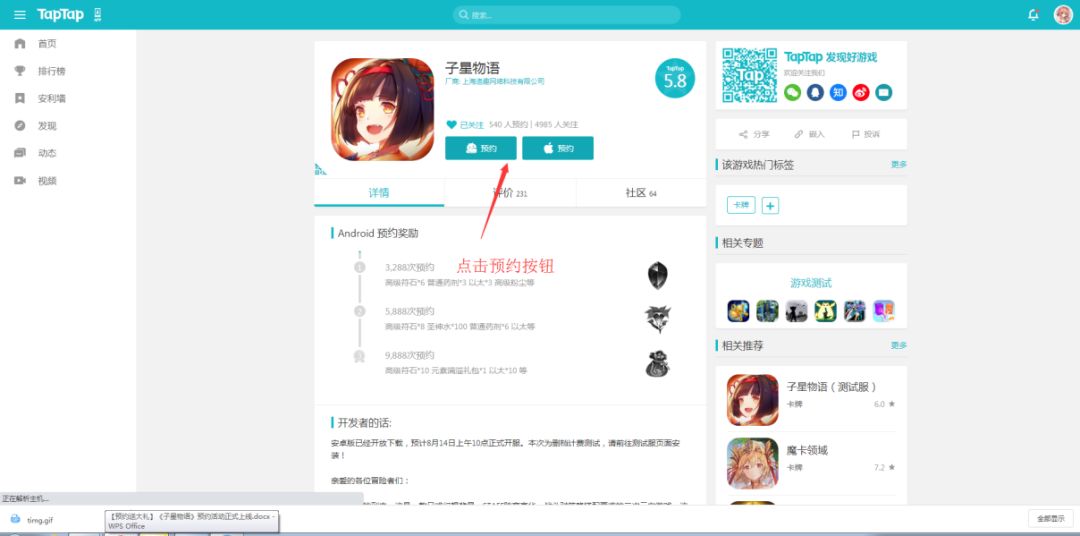Switch to the 评价 231 tab
The width and height of the screenshot is (1080, 536).
pos(510,194)
